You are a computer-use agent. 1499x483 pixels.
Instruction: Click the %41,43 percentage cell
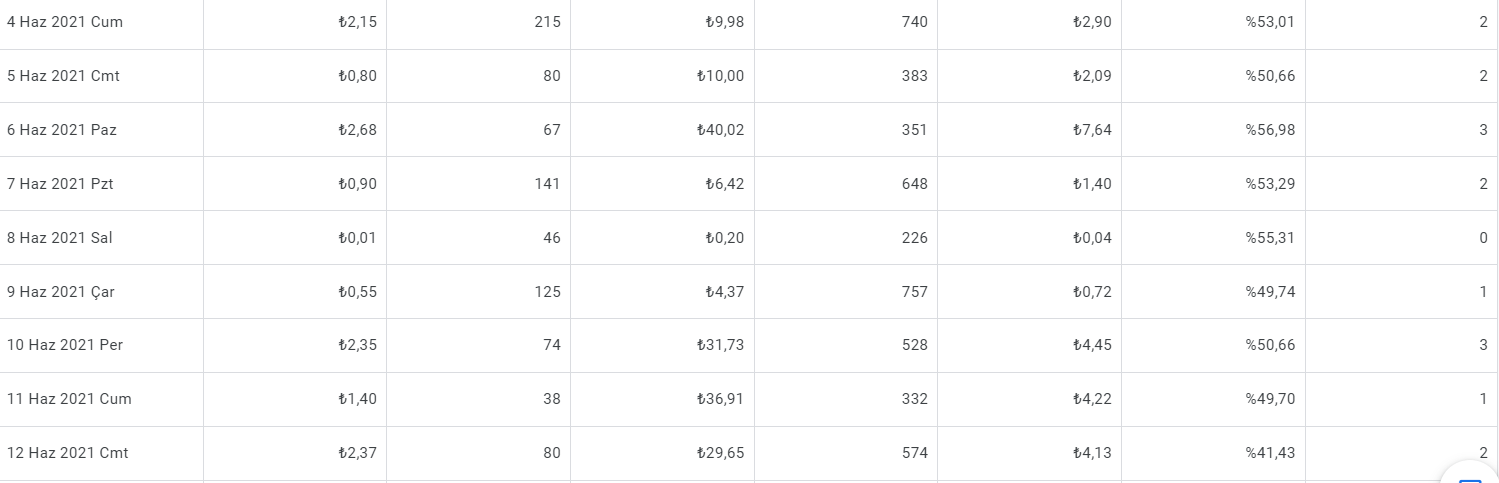point(1213,453)
